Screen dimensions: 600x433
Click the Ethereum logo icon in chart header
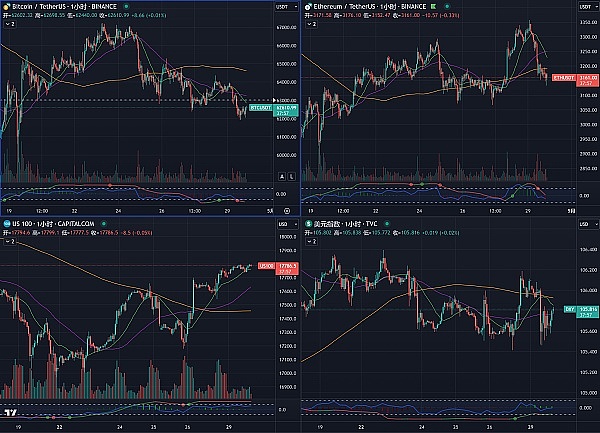[305, 5]
